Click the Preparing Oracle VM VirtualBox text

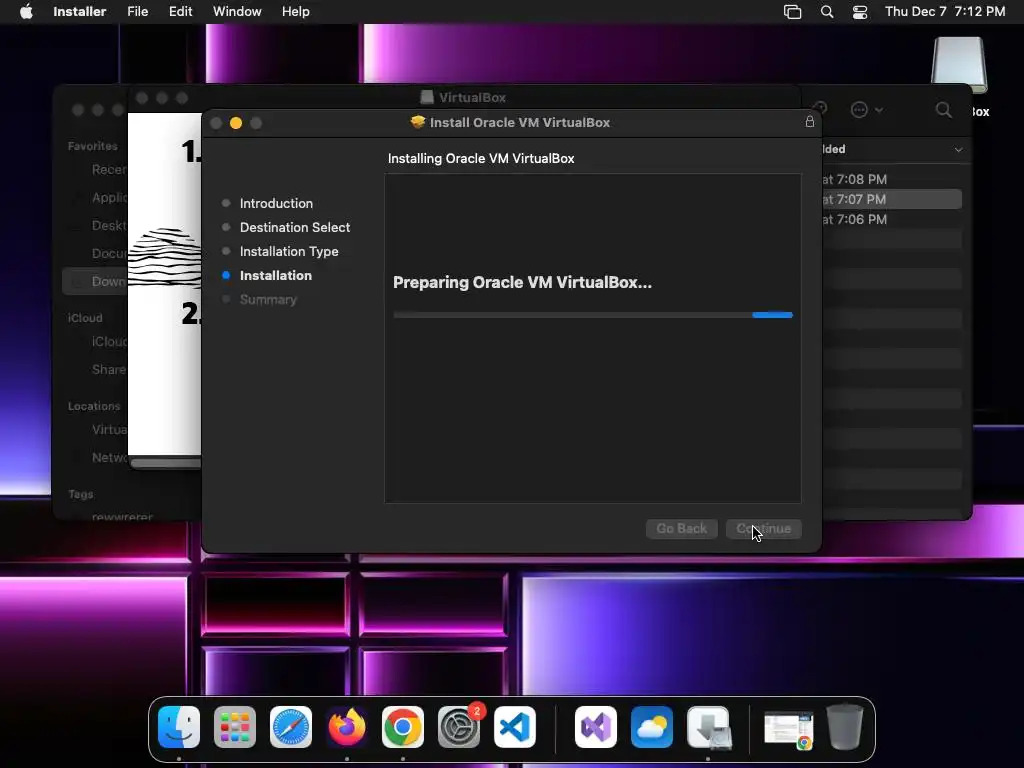522,283
